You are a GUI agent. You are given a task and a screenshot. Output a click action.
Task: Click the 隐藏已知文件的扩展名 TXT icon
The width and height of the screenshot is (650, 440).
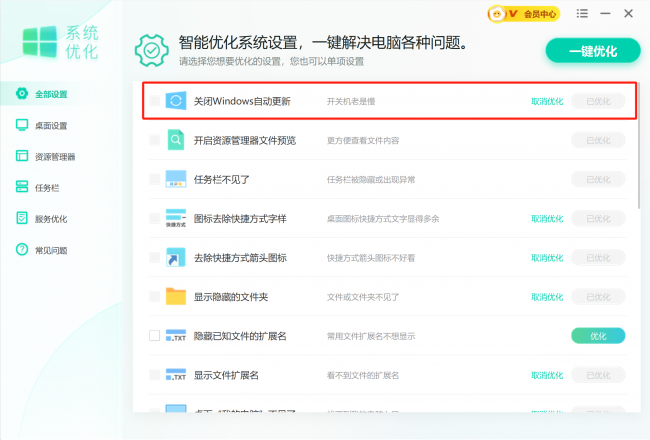point(176,335)
